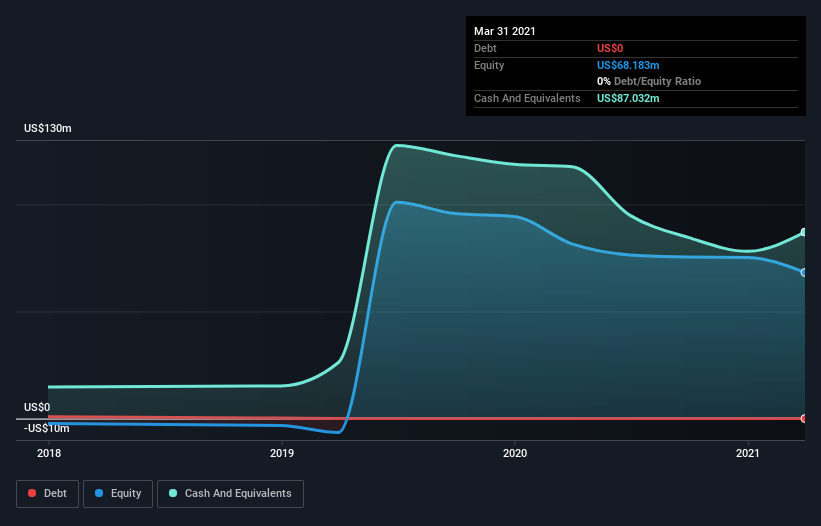Toggle the Debt series legend button

[48, 494]
